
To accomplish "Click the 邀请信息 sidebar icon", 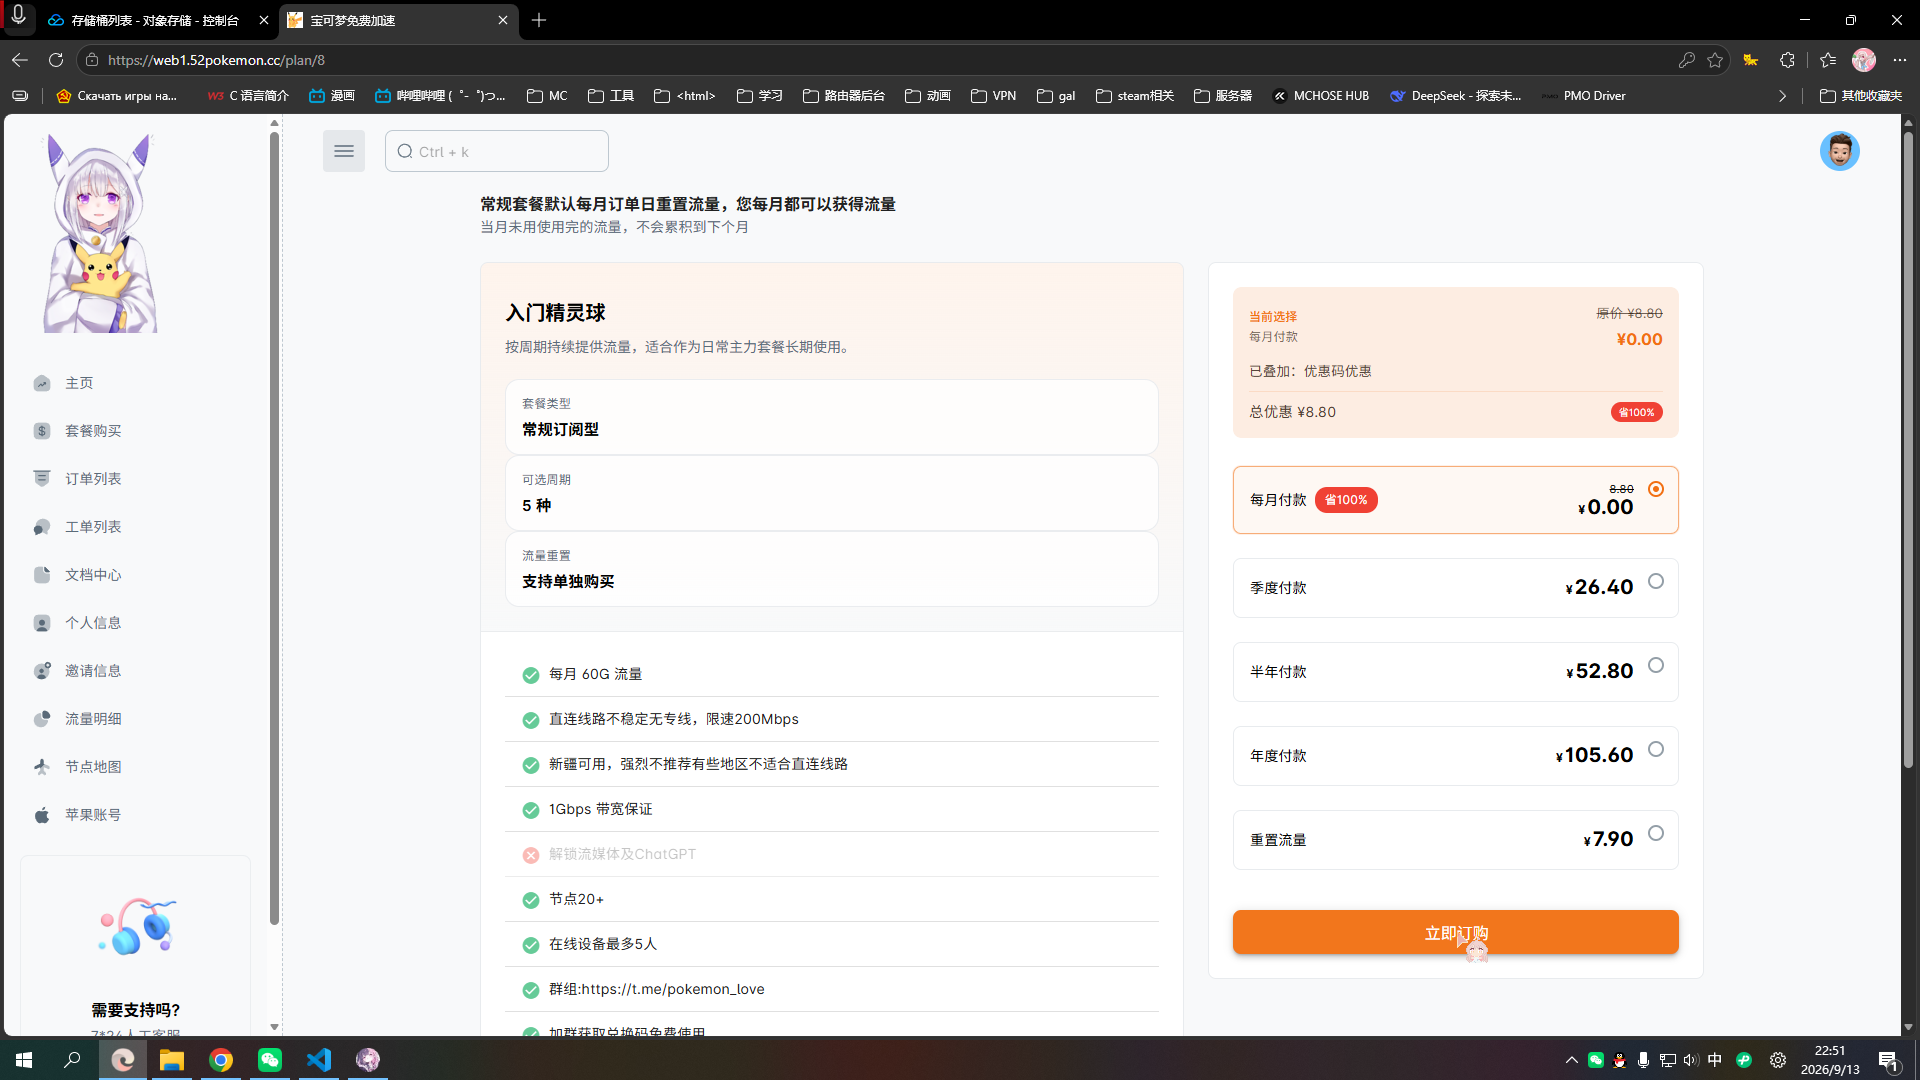I will [x=42, y=671].
